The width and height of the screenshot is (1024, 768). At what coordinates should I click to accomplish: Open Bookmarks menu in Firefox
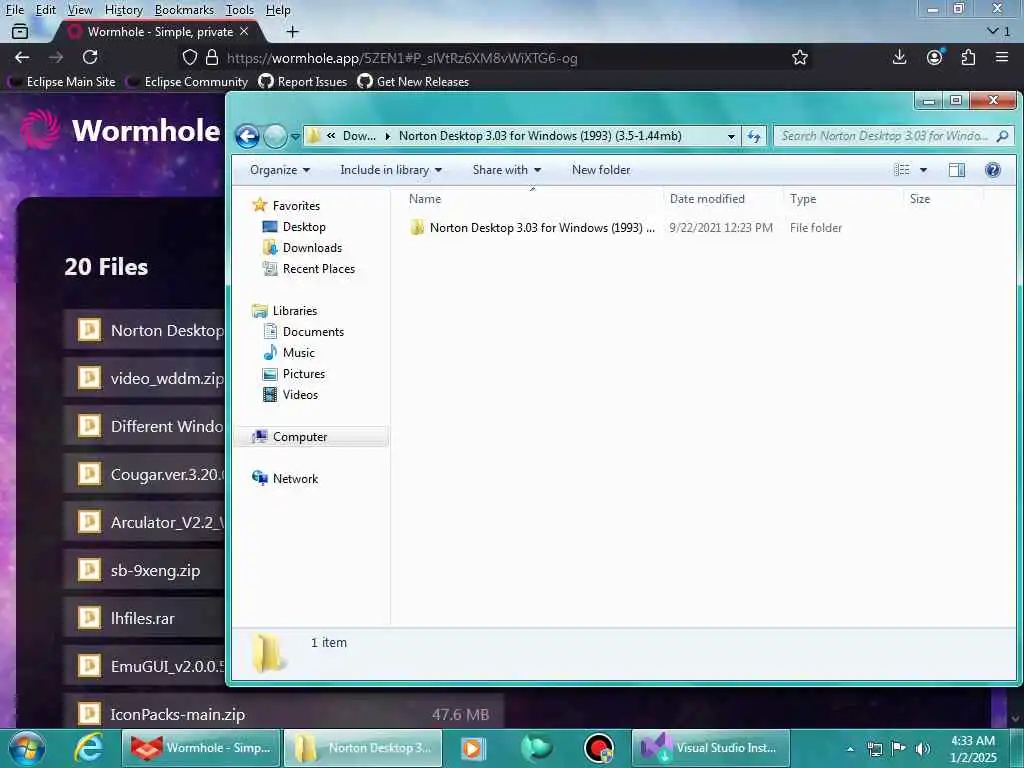[x=184, y=10]
